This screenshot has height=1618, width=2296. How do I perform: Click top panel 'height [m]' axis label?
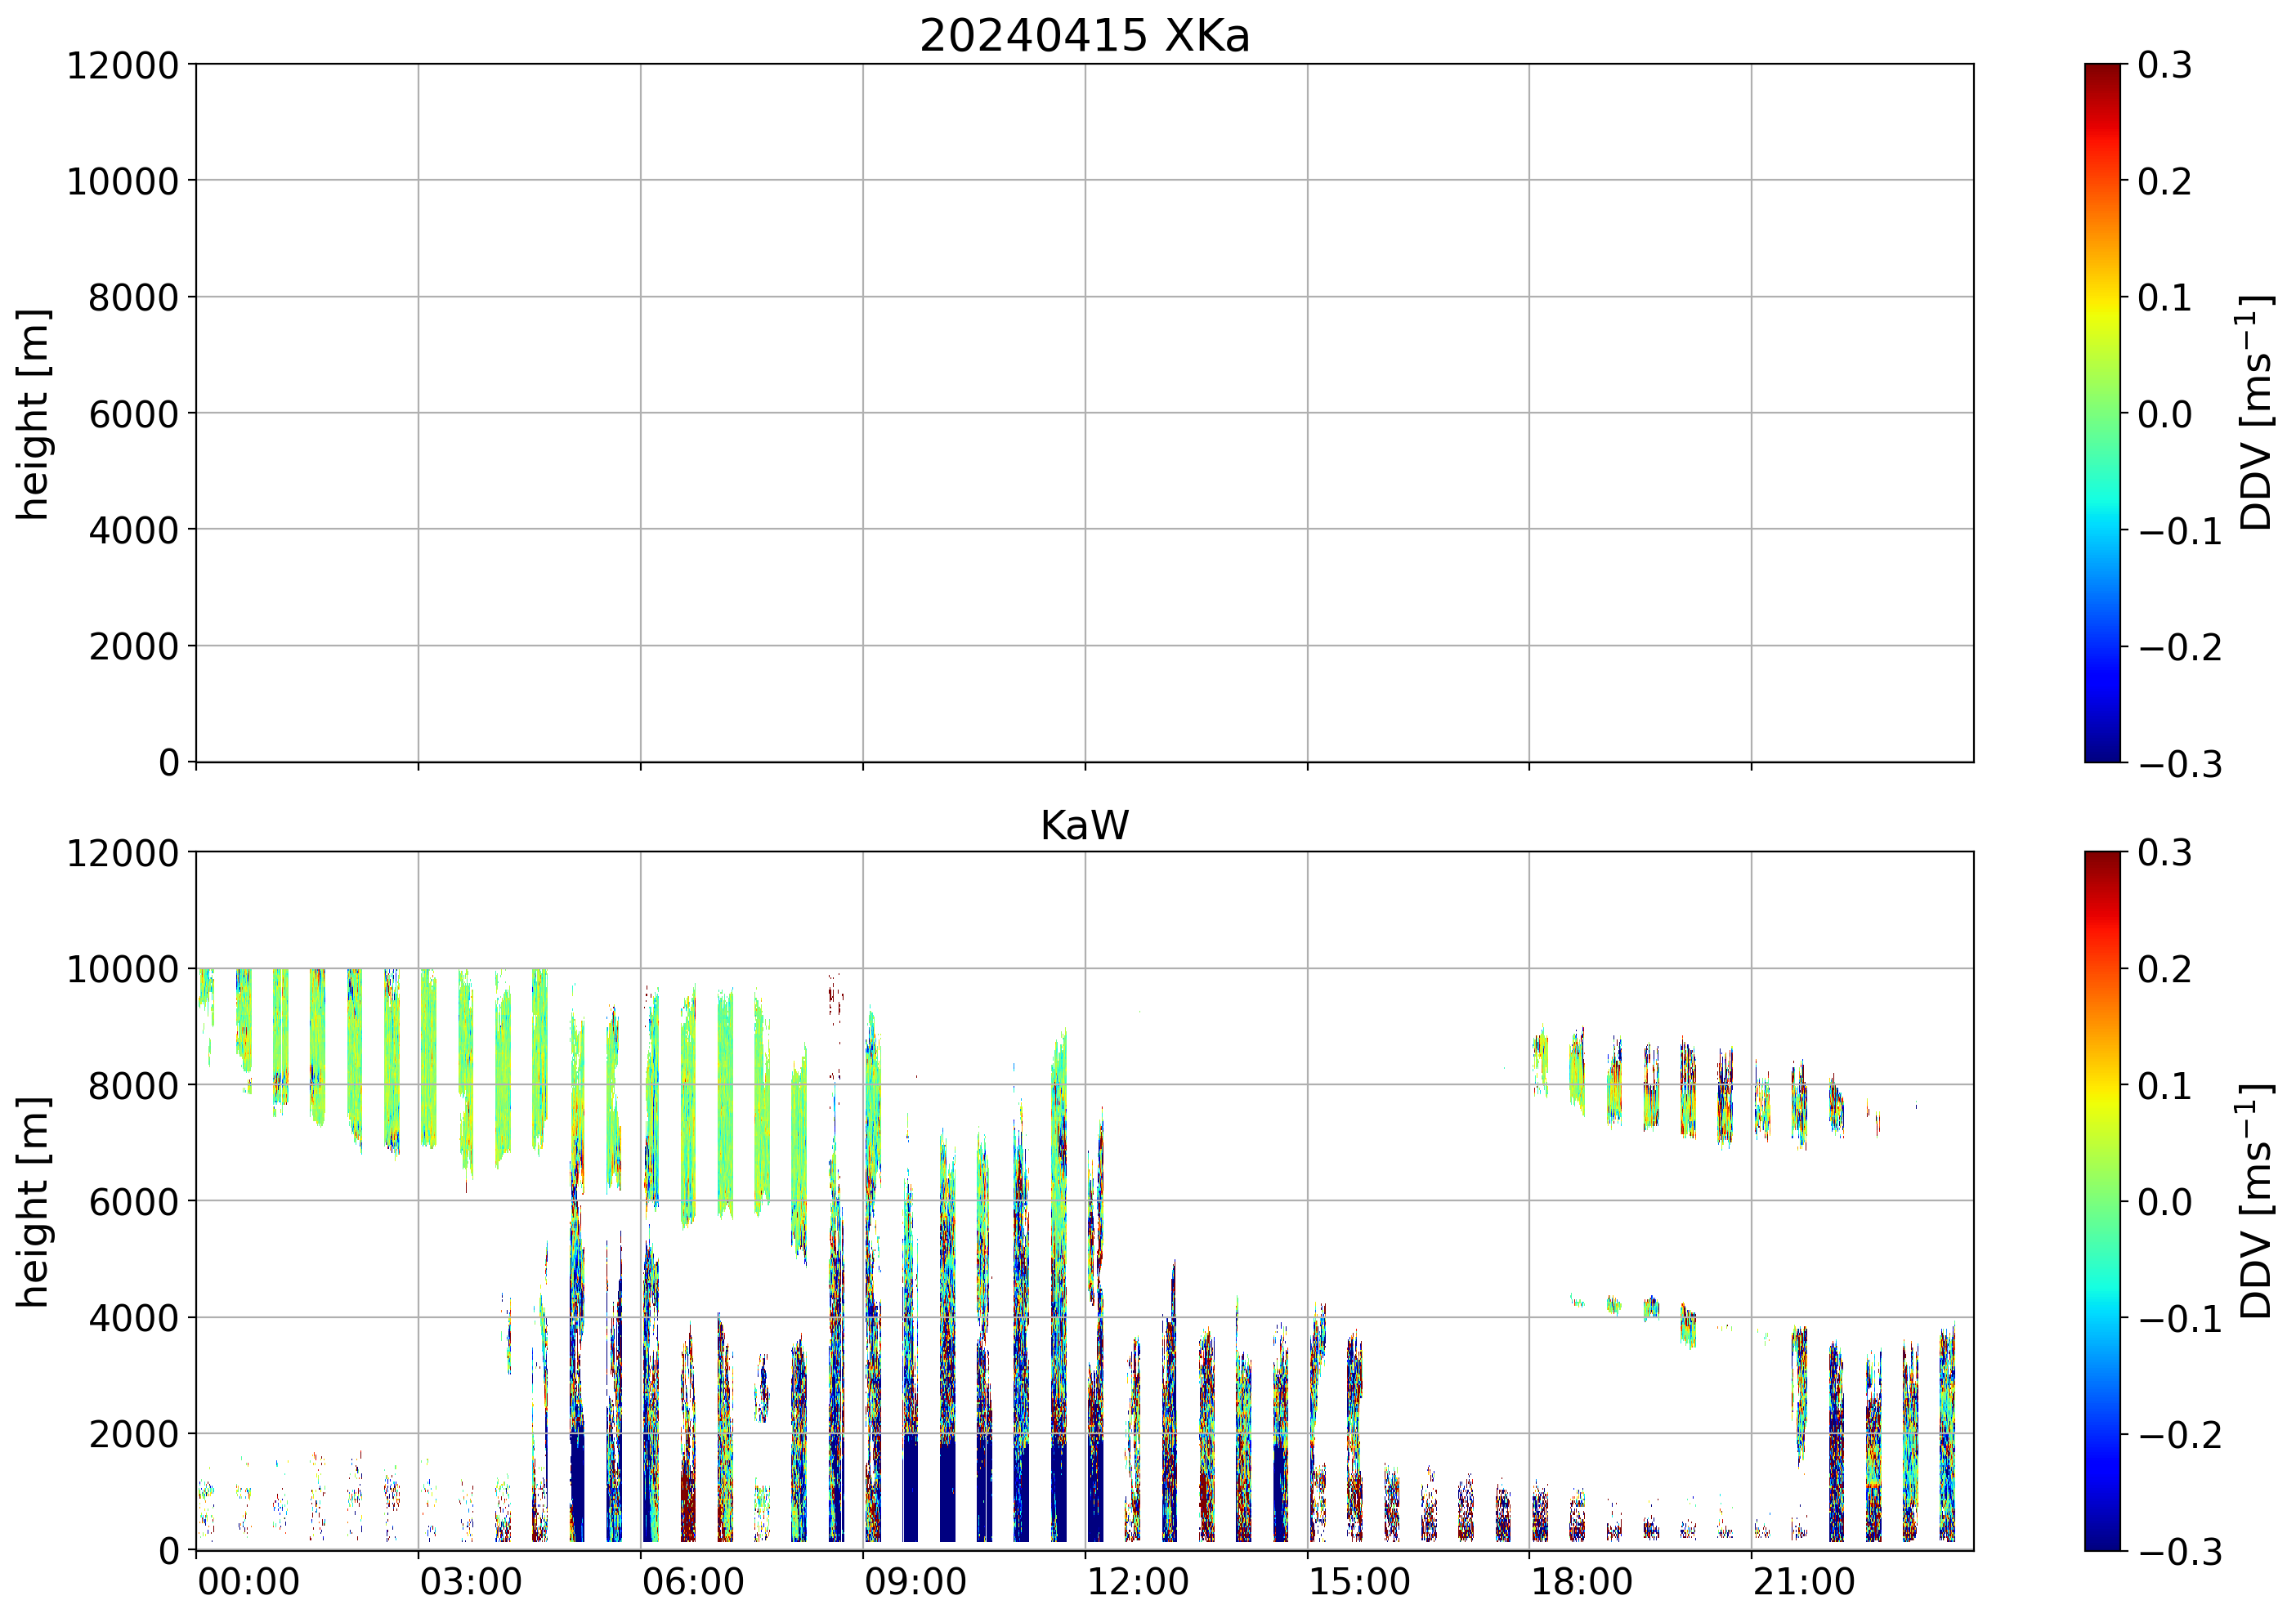pos(34,413)
